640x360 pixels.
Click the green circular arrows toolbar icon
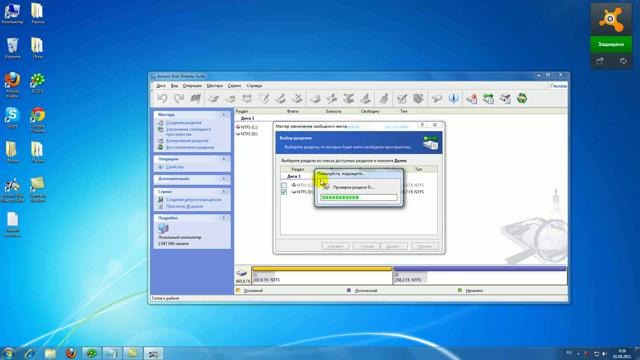coord(522,98)
